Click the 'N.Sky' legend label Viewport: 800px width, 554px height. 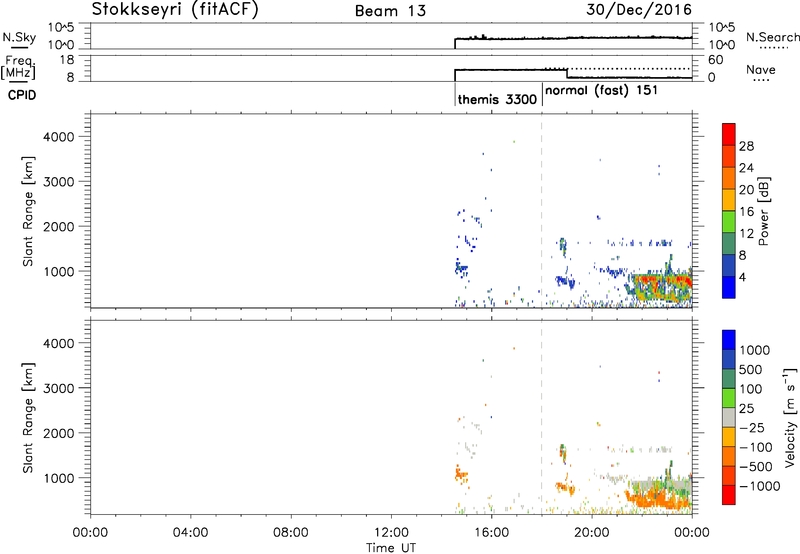click(19, 38)
